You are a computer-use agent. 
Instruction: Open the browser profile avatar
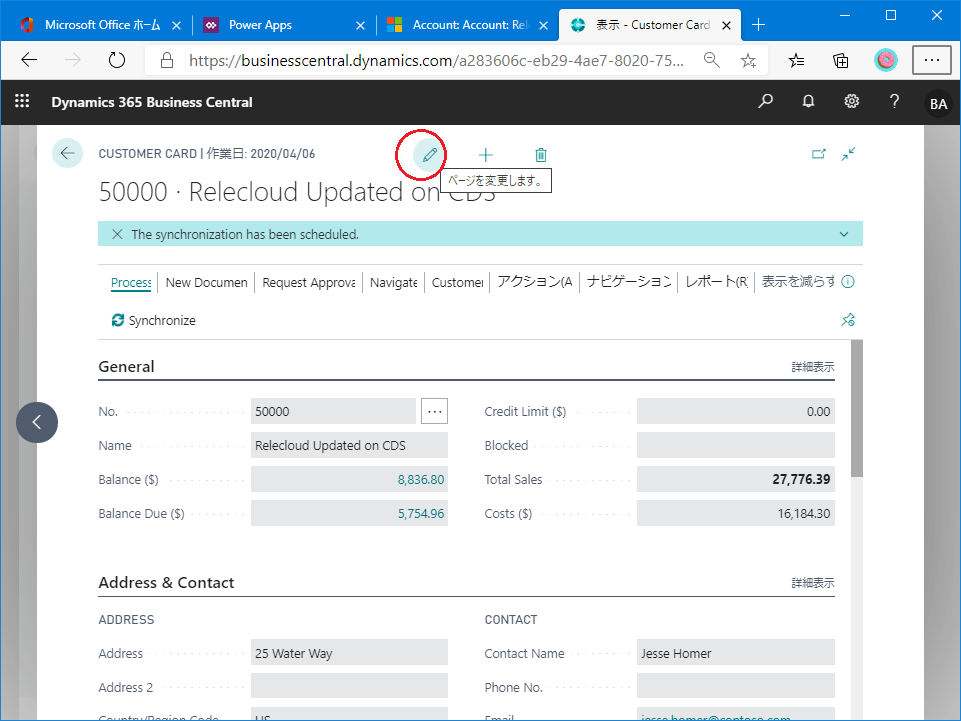coord(886,60)
